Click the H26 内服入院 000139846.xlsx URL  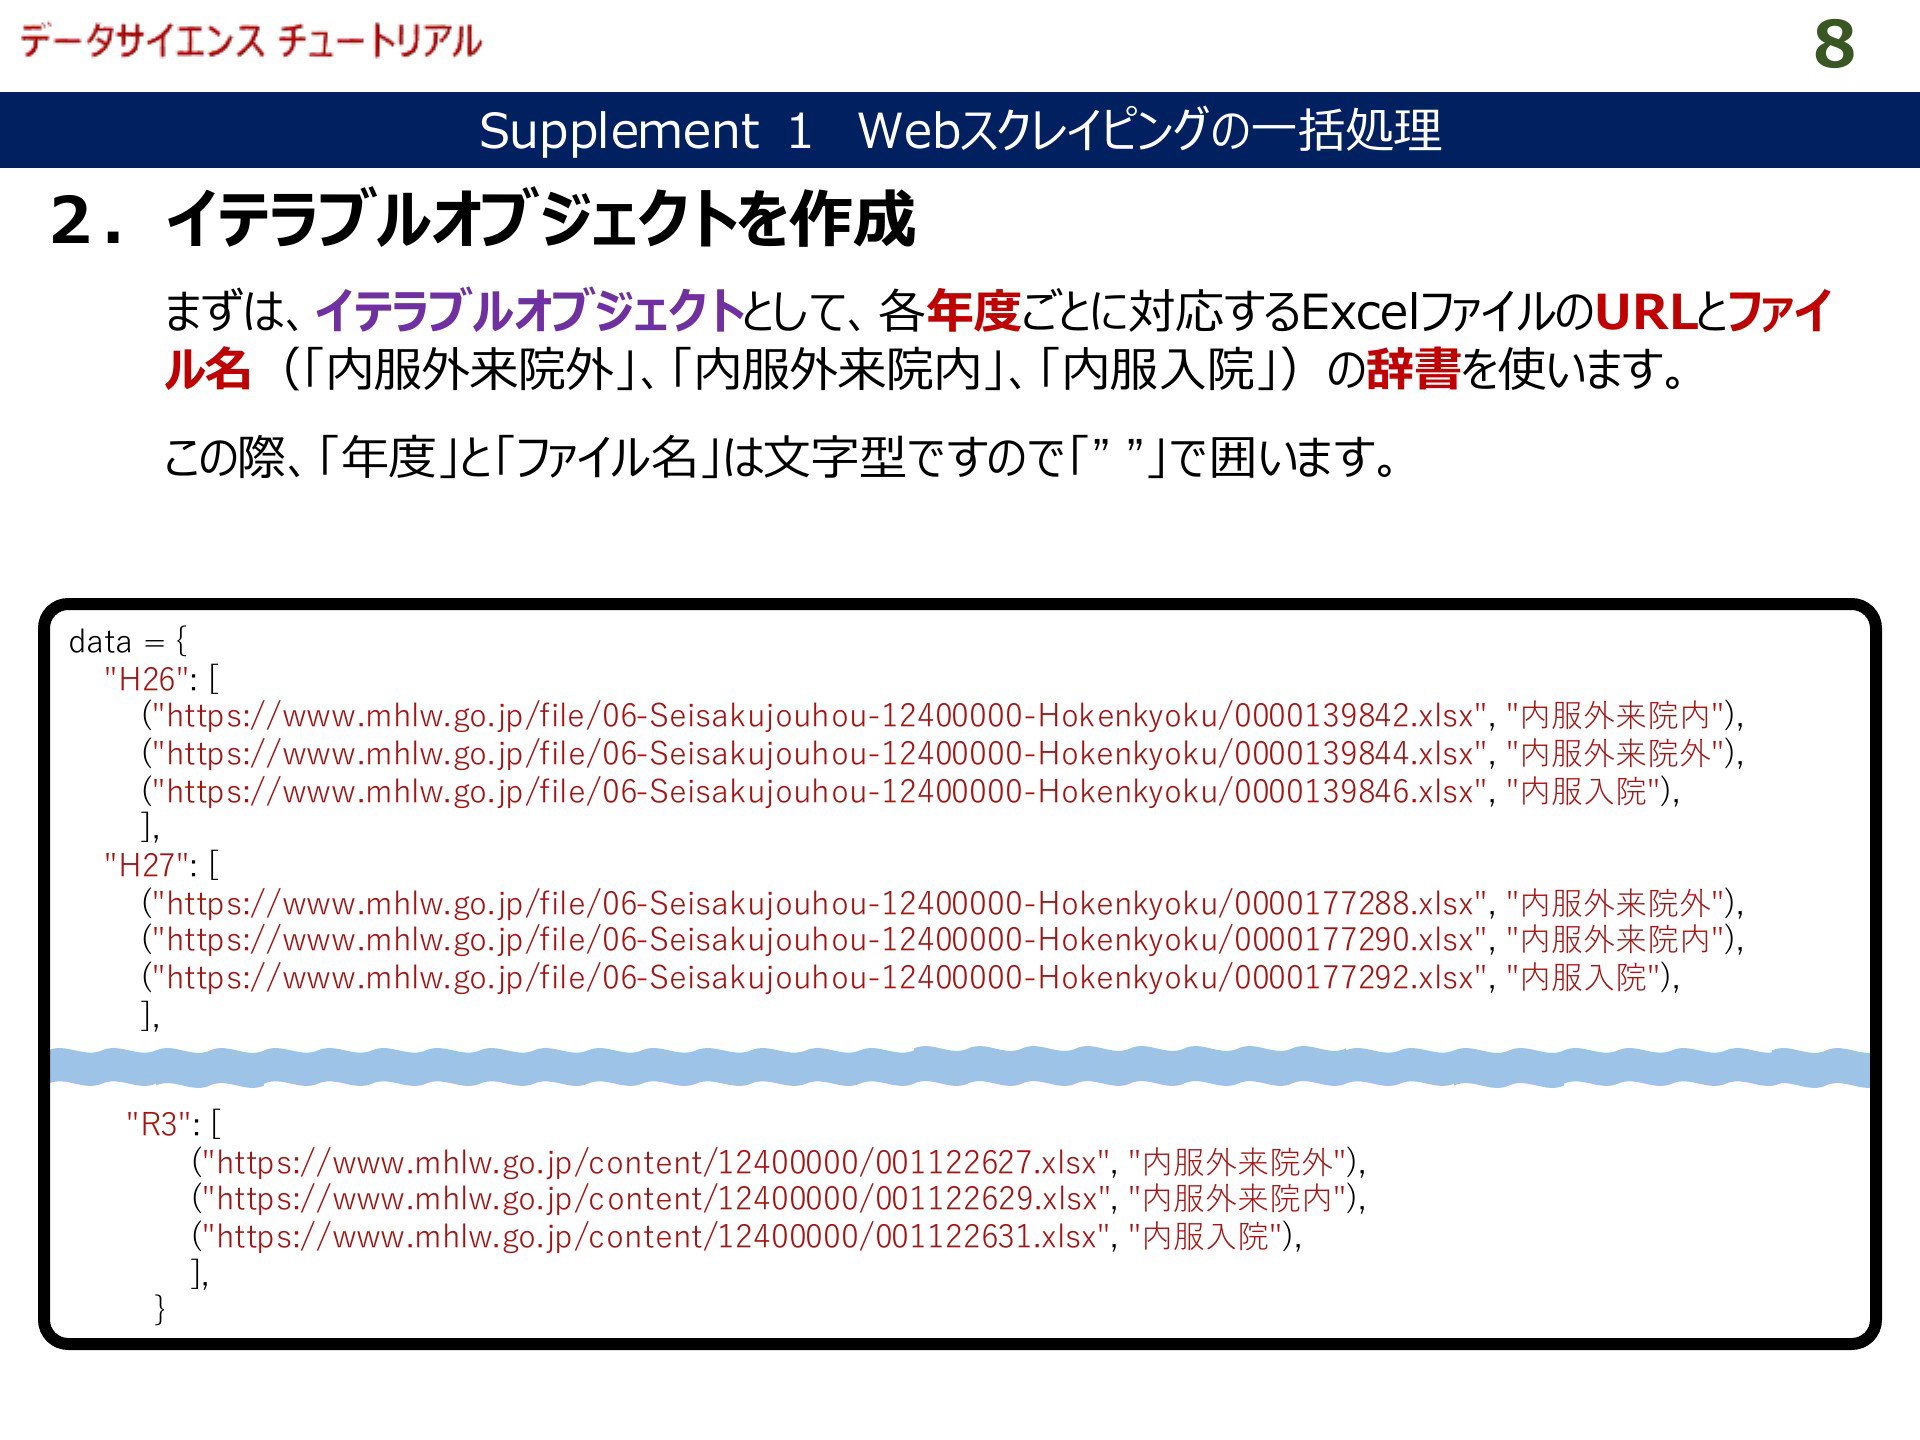(818, 791)
